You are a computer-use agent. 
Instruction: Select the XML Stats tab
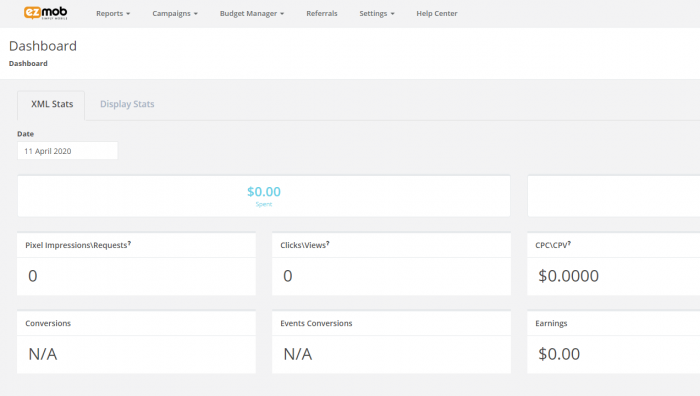coord(52,104)
